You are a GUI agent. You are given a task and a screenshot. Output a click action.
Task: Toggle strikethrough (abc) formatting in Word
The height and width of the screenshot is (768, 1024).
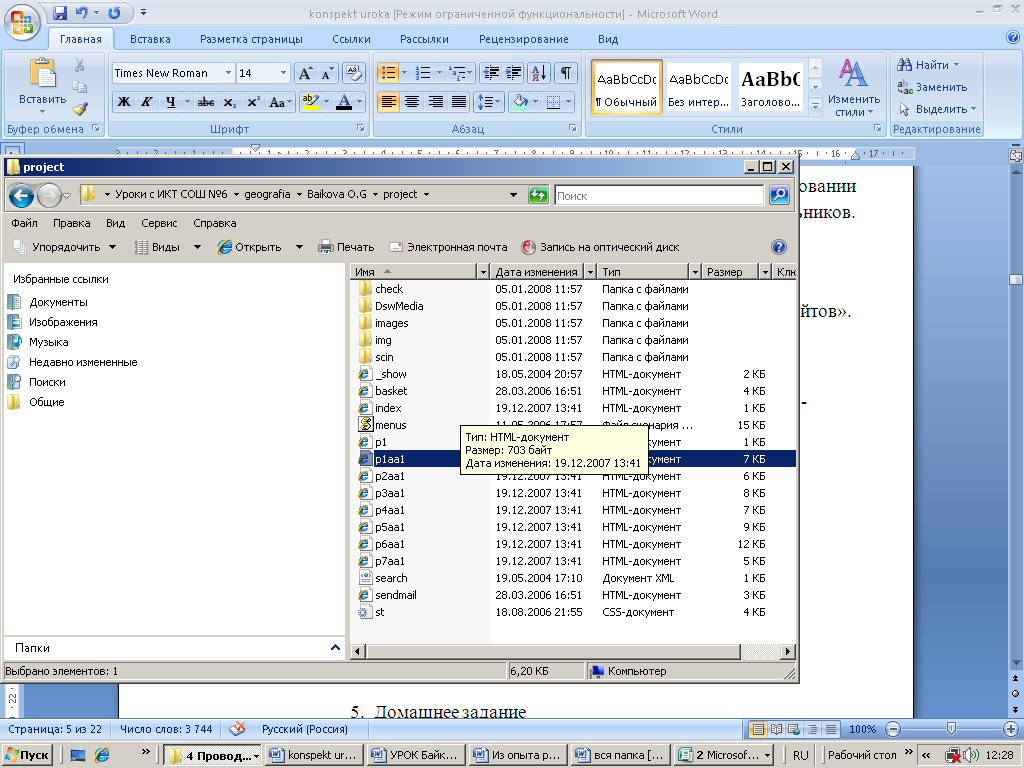click(206, 102)
